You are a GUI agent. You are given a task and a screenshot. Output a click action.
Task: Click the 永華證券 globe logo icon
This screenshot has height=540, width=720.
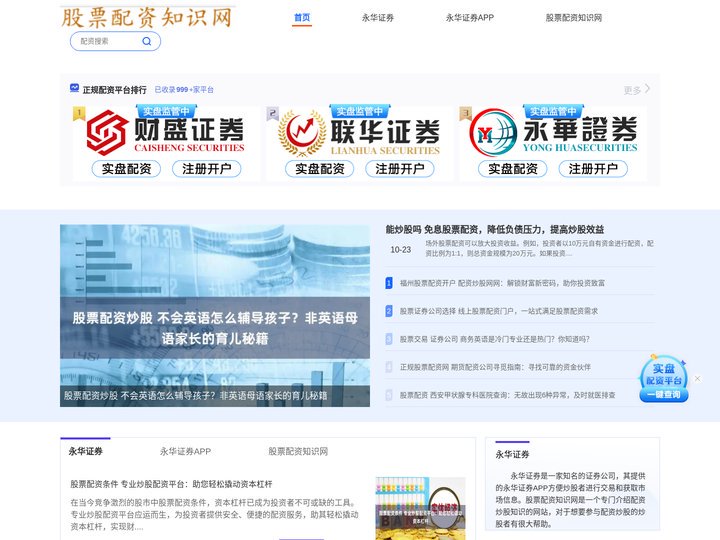(493, 132)
